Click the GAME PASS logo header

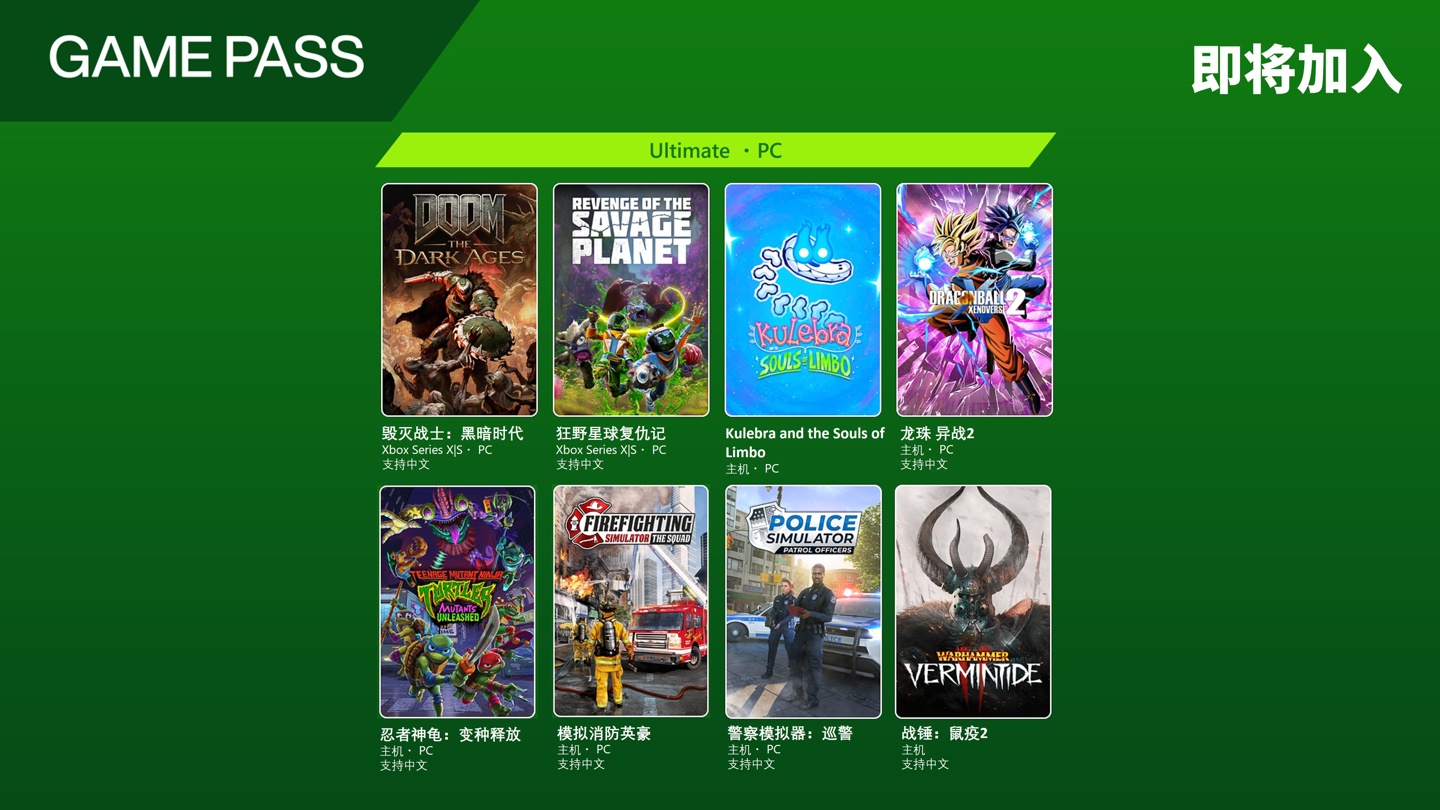[207, 57]
